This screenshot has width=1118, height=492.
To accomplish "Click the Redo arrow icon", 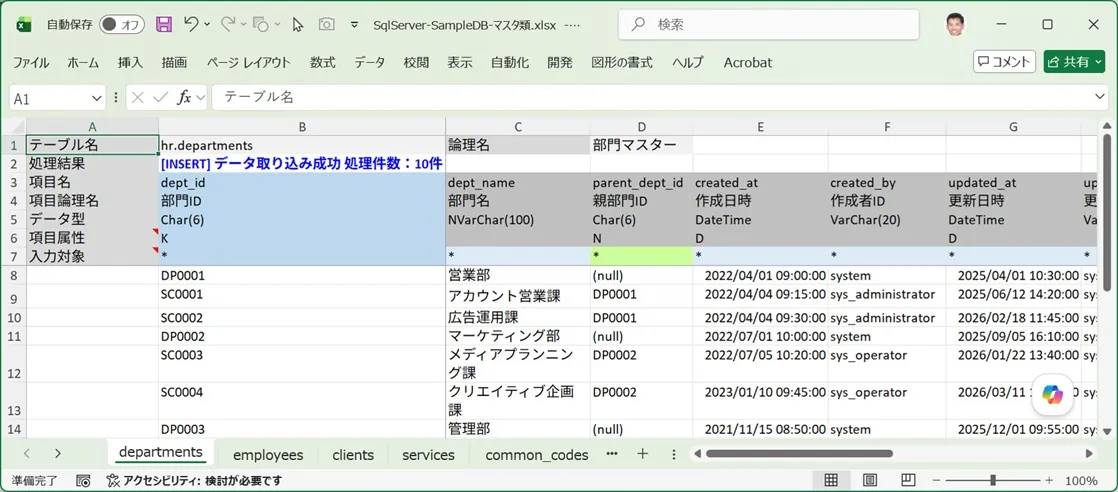I will (x=228, y=24).
